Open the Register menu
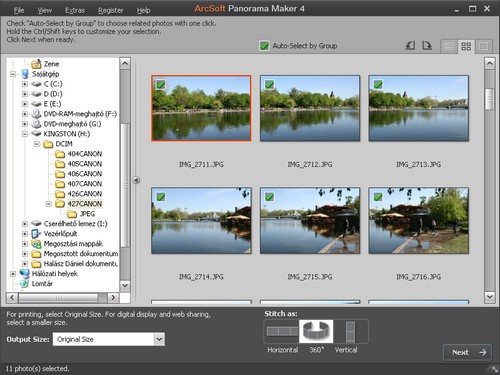Viewport: 500px width, 375px height. [x=111, y=10]
